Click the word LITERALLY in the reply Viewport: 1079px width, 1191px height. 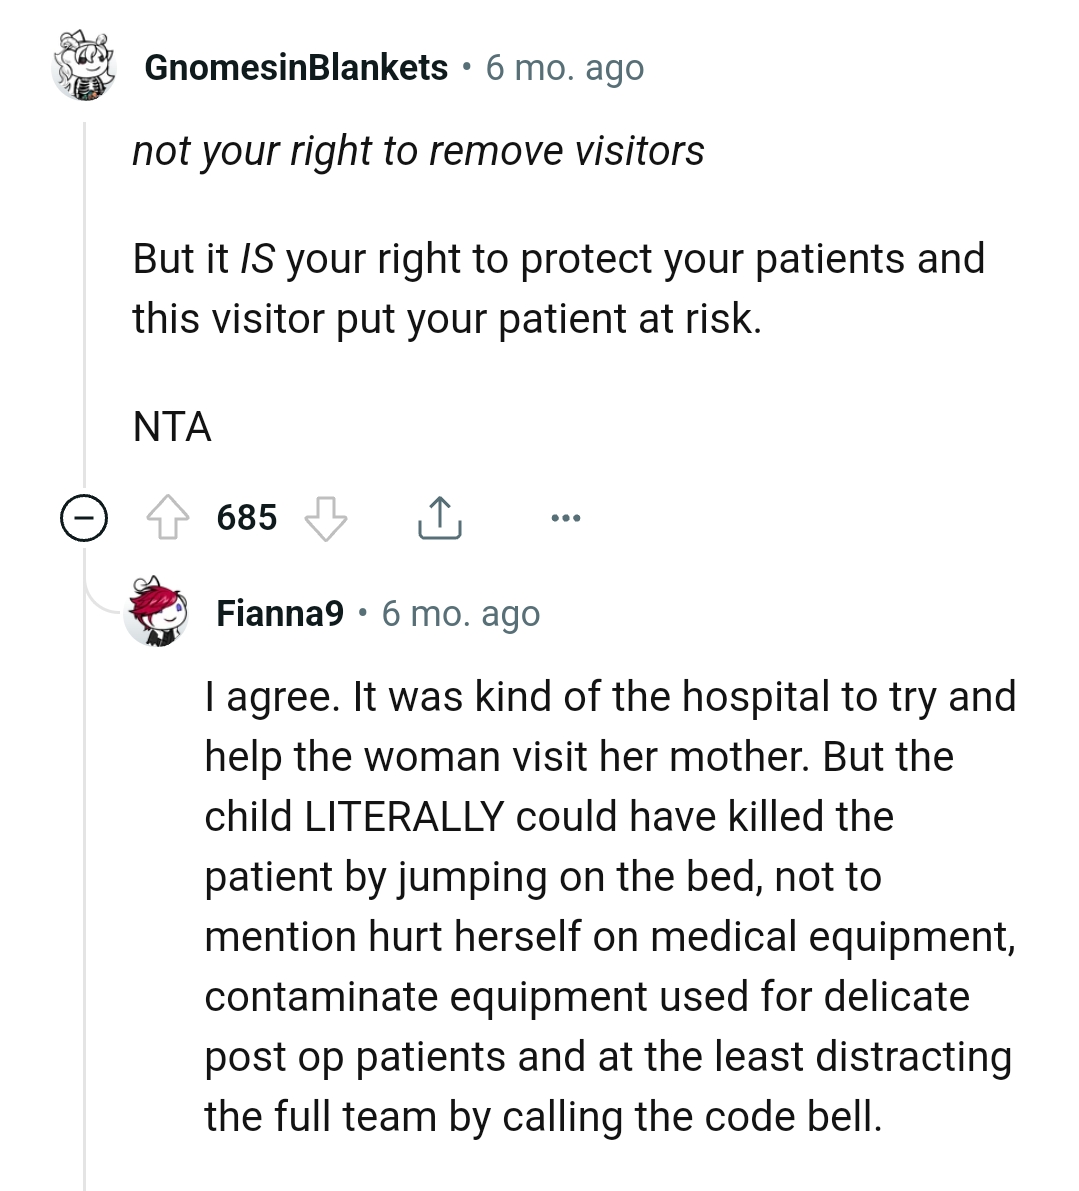click(403, 817)
